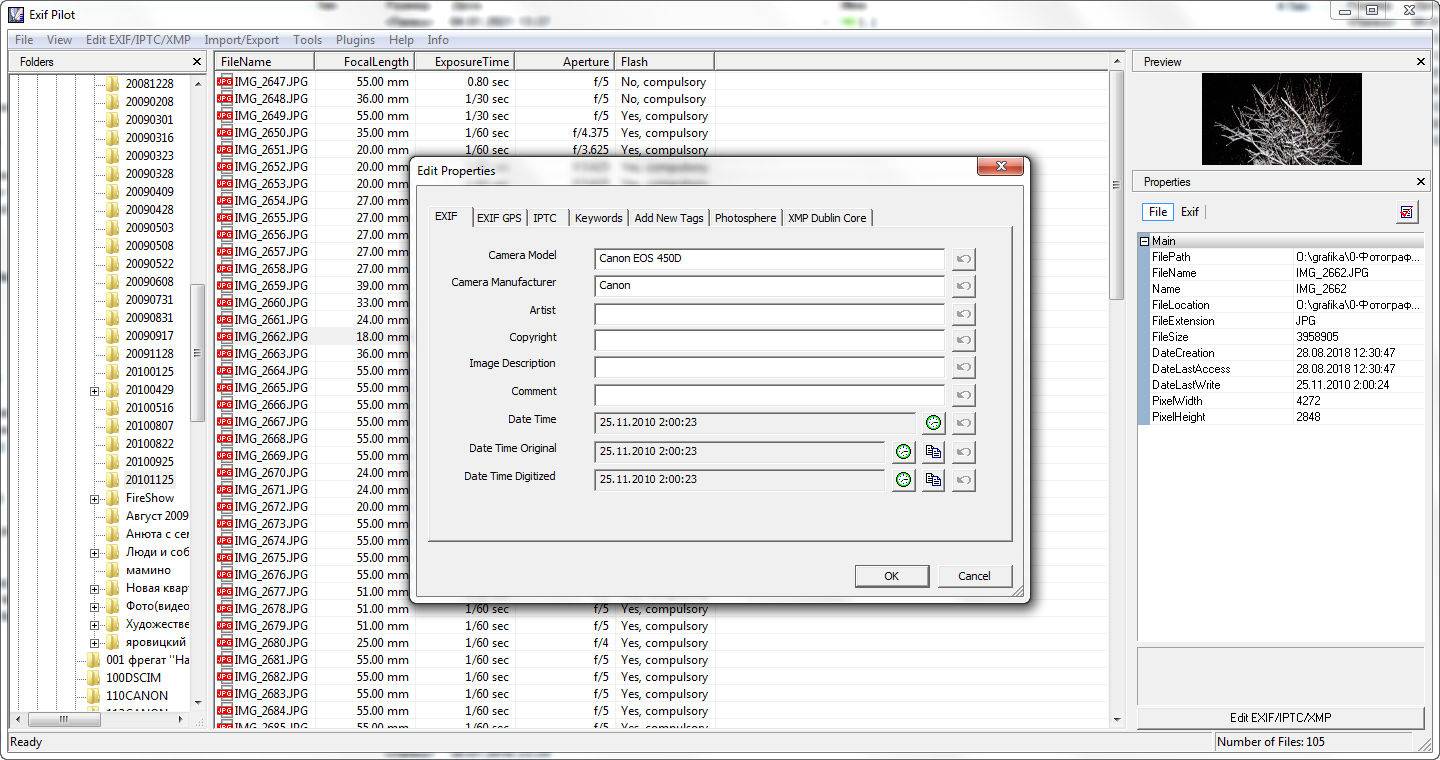1440x760 pixels.
Task: Click the Exif Pilot app icon in title bar
Action: [16, 14]
